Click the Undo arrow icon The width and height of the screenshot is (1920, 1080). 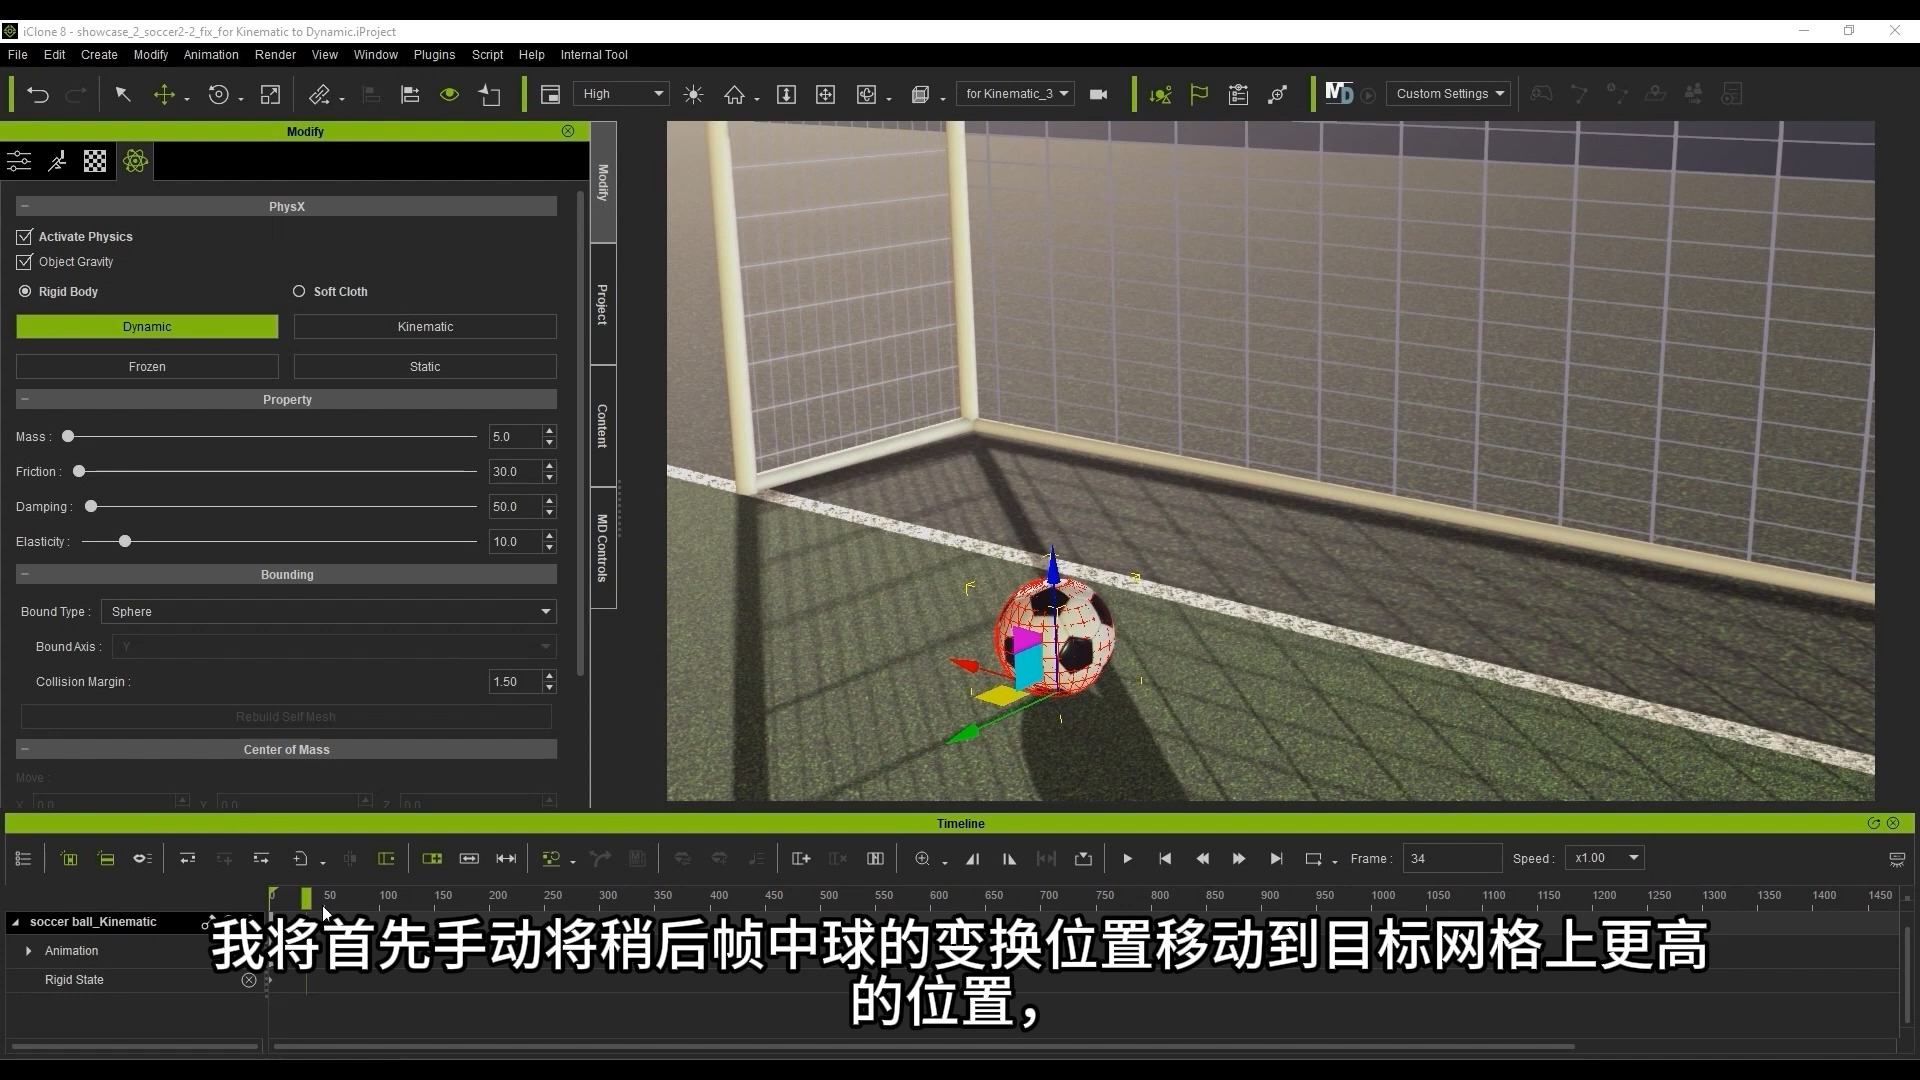tap(38, 94)
